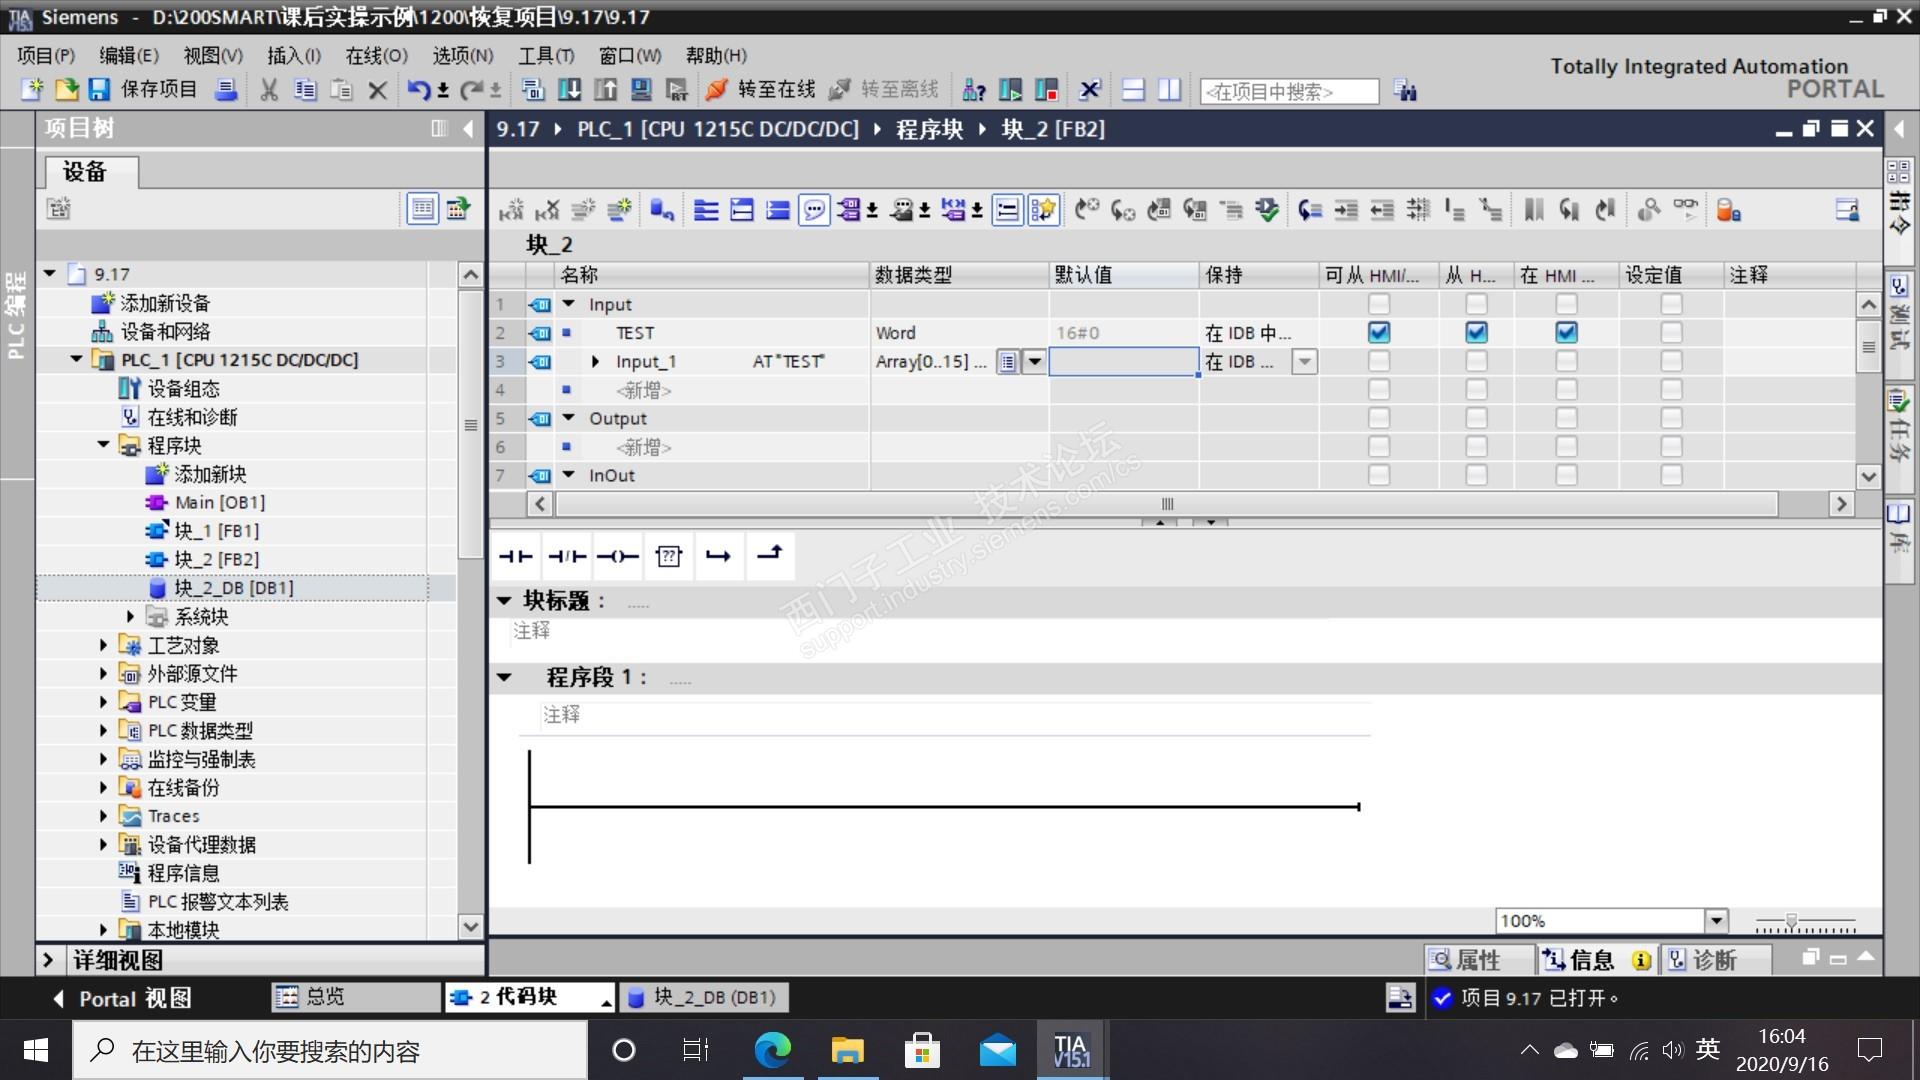Uncheck HMI accessible box for TEST
The image size is (1920, 1080).
click(1379, 332)
